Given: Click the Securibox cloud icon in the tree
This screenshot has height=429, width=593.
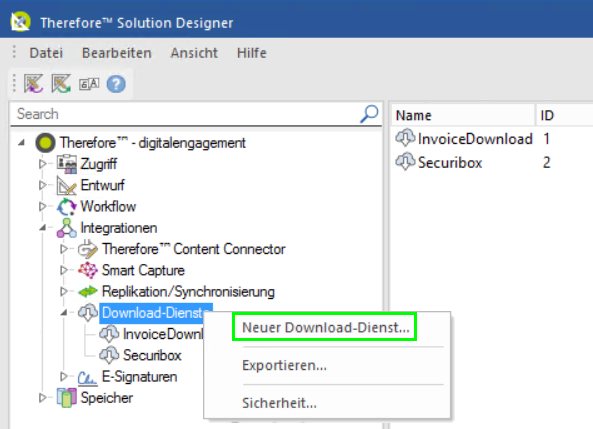Looking at the screenshot, I should click(109, 355).
